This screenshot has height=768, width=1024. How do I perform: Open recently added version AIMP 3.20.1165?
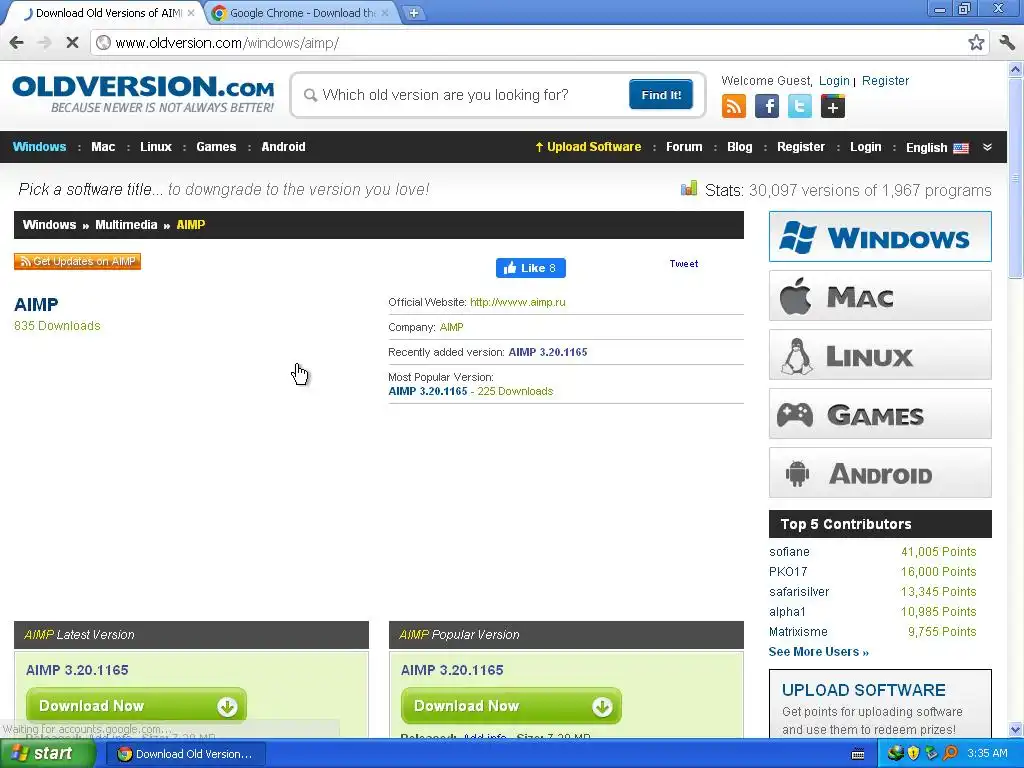tap(547, 352)
